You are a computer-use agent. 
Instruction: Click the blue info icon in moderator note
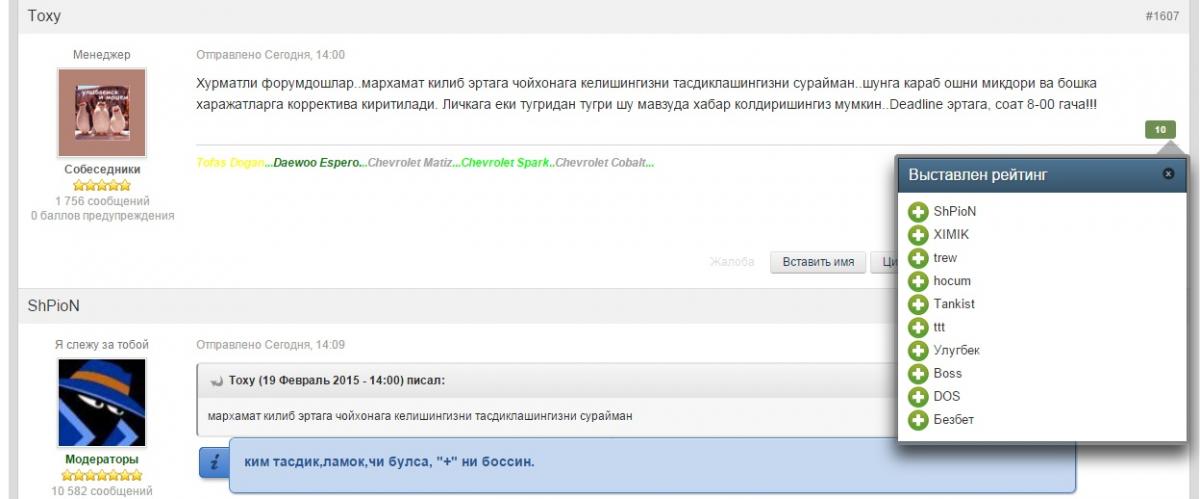tap(215, 463)
